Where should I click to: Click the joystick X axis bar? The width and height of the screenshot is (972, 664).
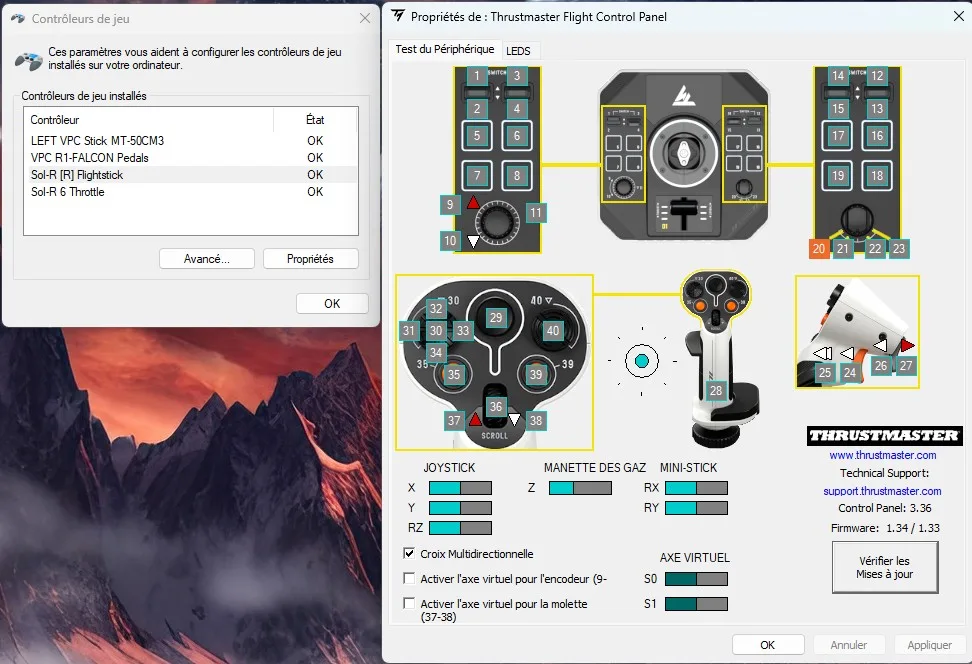coord(460,488)
